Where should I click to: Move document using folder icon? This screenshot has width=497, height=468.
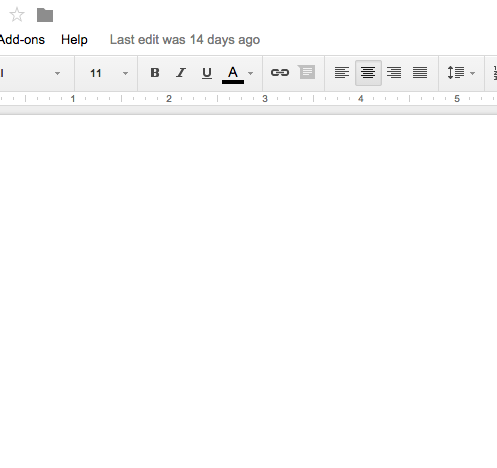point(45,15)
